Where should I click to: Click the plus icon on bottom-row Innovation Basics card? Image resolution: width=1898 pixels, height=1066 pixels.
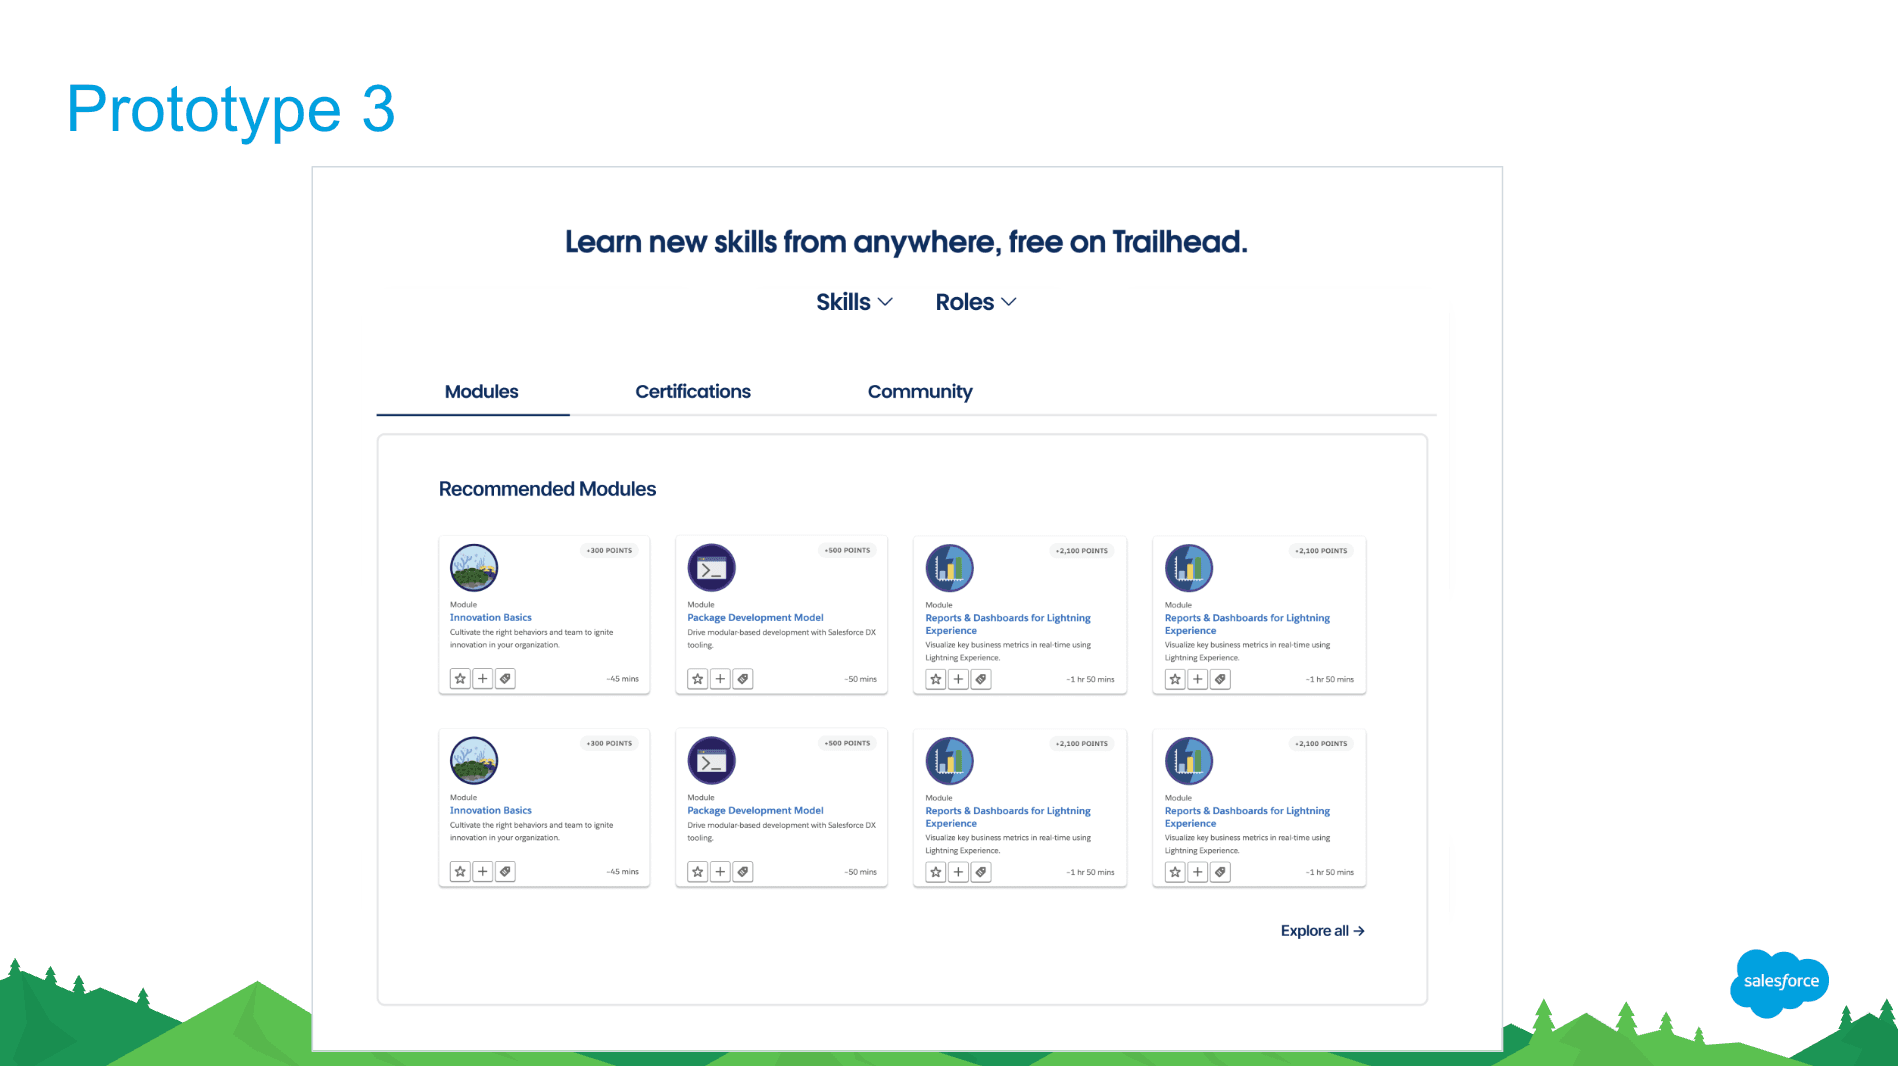pos(483,872)
